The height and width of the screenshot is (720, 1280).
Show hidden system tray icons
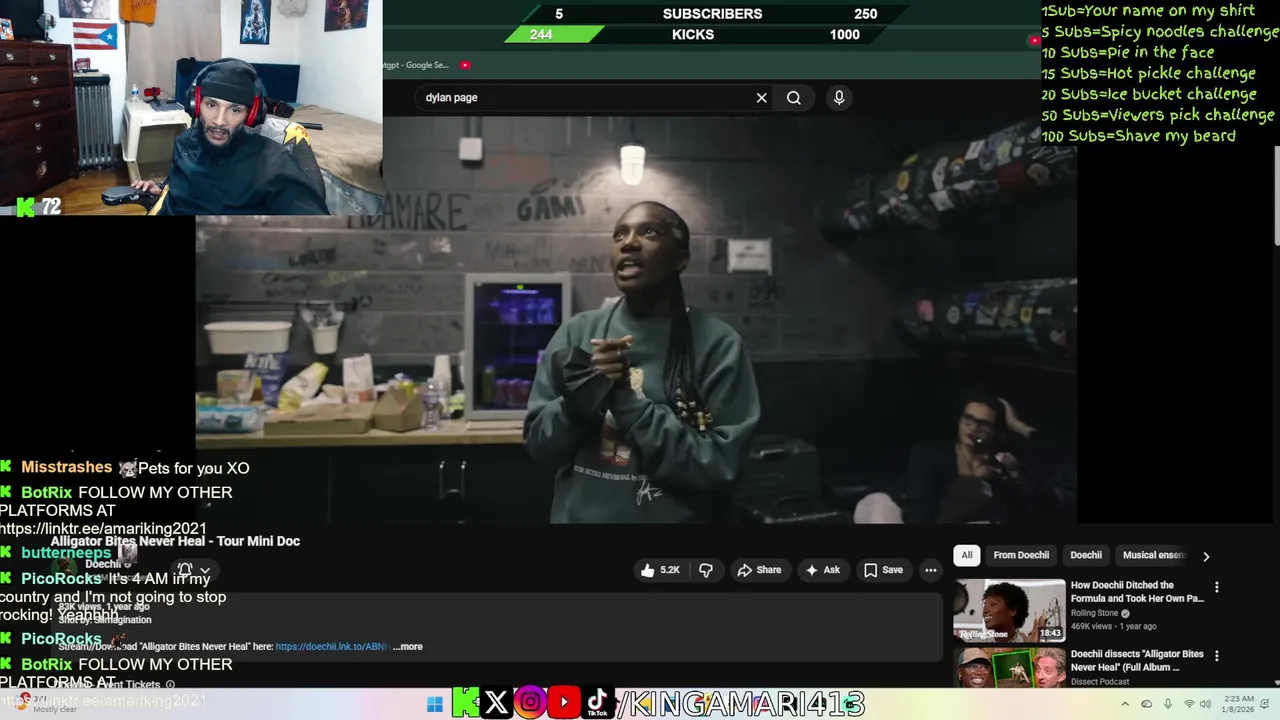coord(1124,704)
